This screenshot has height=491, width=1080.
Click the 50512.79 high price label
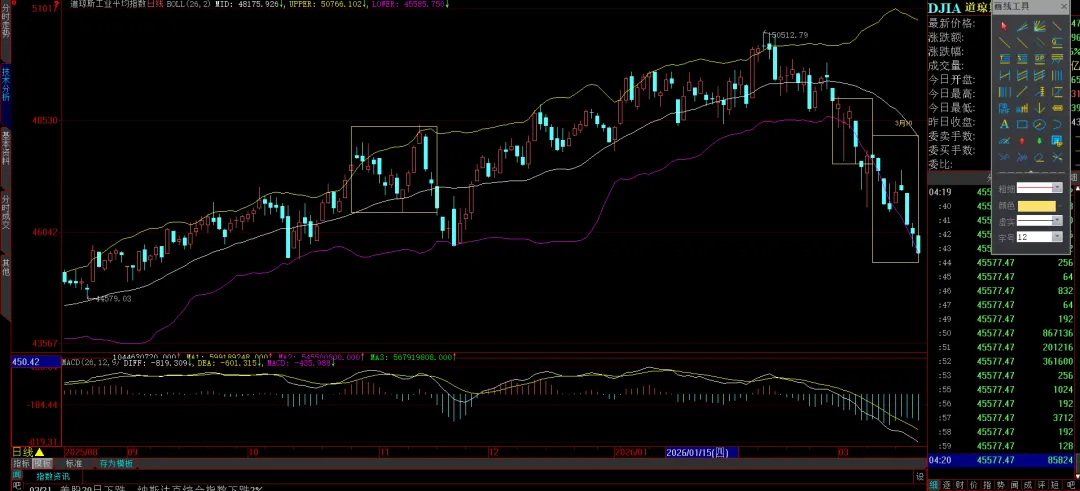point(789,35)
